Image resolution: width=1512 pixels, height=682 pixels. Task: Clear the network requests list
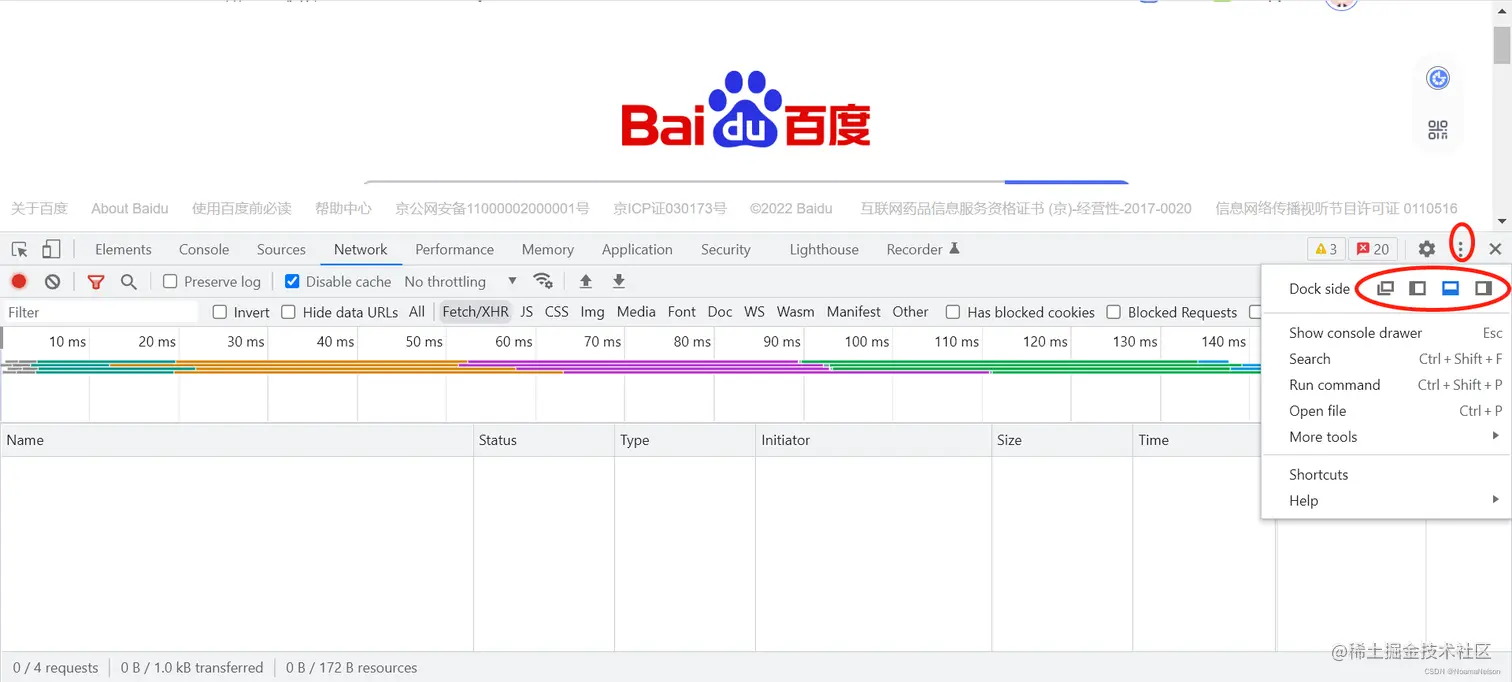click(54, 281)
